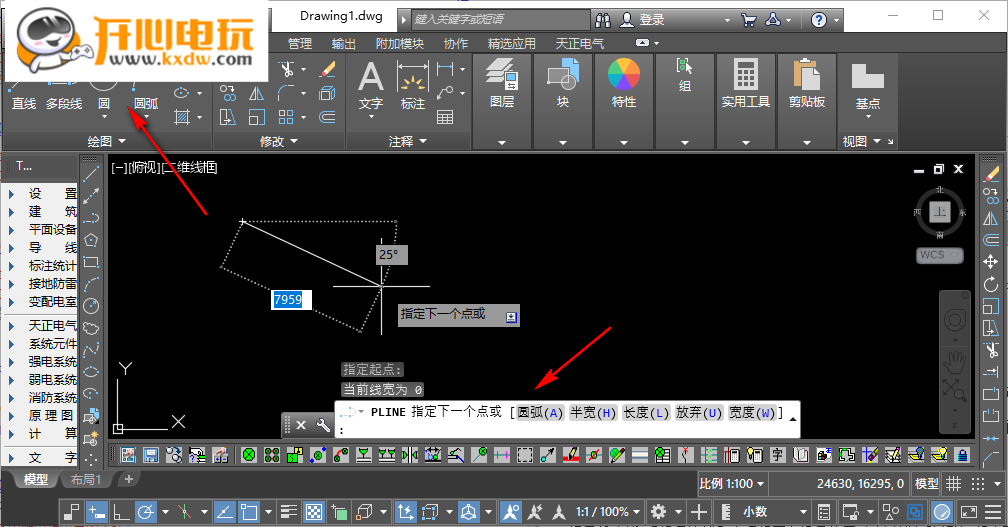This screenshot has width=1008, height=527.
Task: Open the 天正电气 ribbon tab
Action: point(580,44)
